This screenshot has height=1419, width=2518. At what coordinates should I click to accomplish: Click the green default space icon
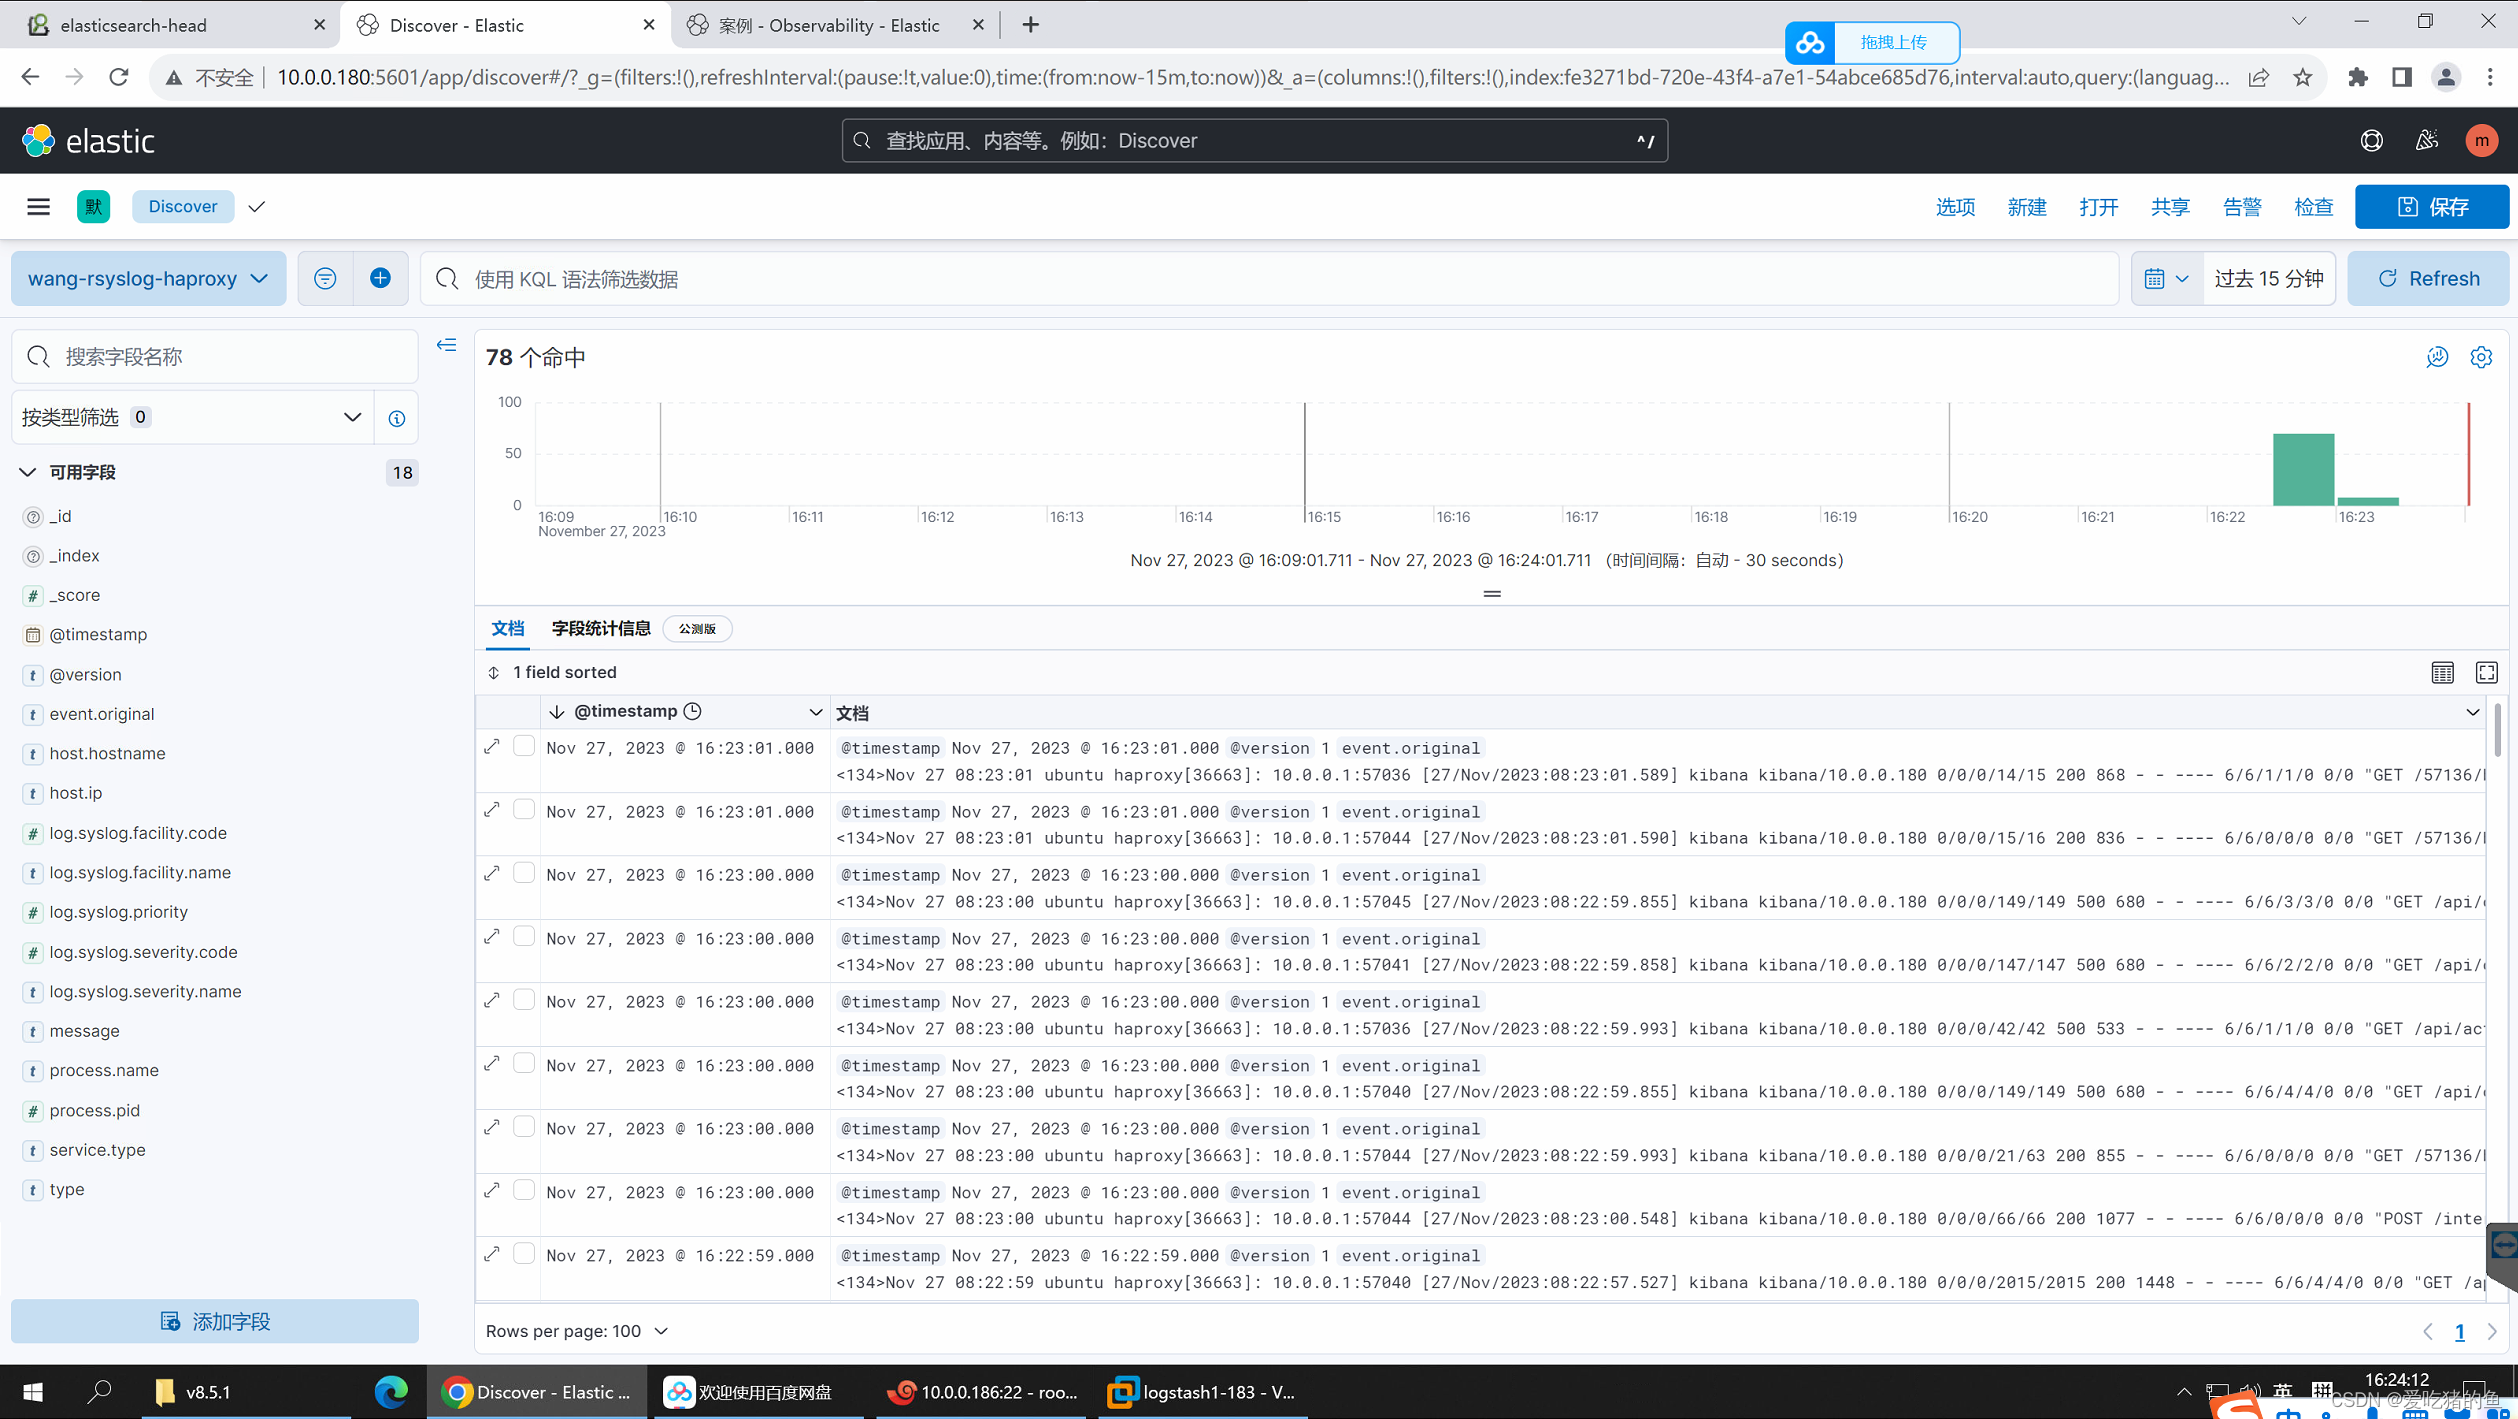tap(94, 207)
